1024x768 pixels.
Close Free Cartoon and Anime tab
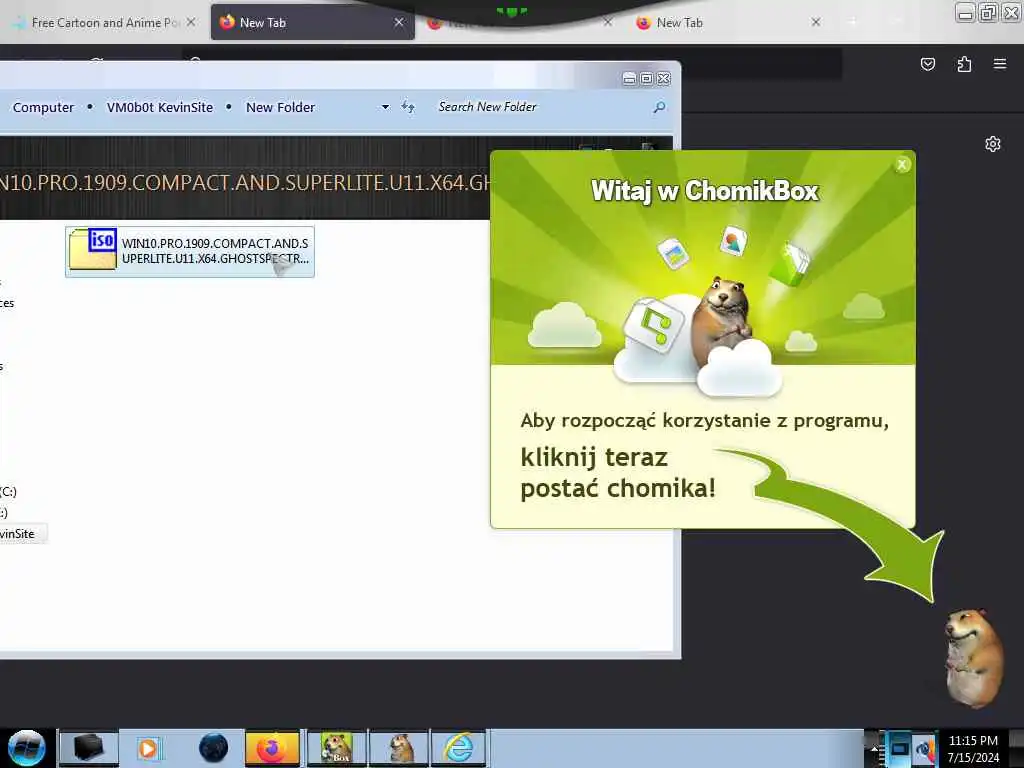[x=191, y=22]
